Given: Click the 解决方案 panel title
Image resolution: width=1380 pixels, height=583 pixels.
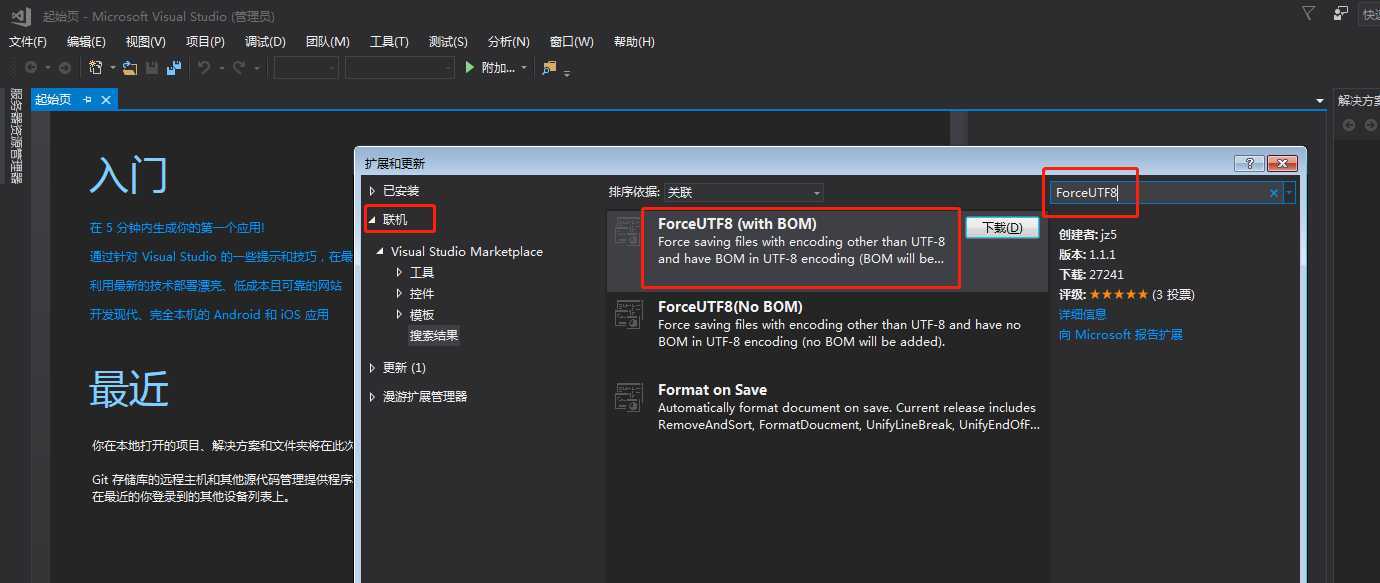Looking at the screenshot, I should [x=1358, y=101].
